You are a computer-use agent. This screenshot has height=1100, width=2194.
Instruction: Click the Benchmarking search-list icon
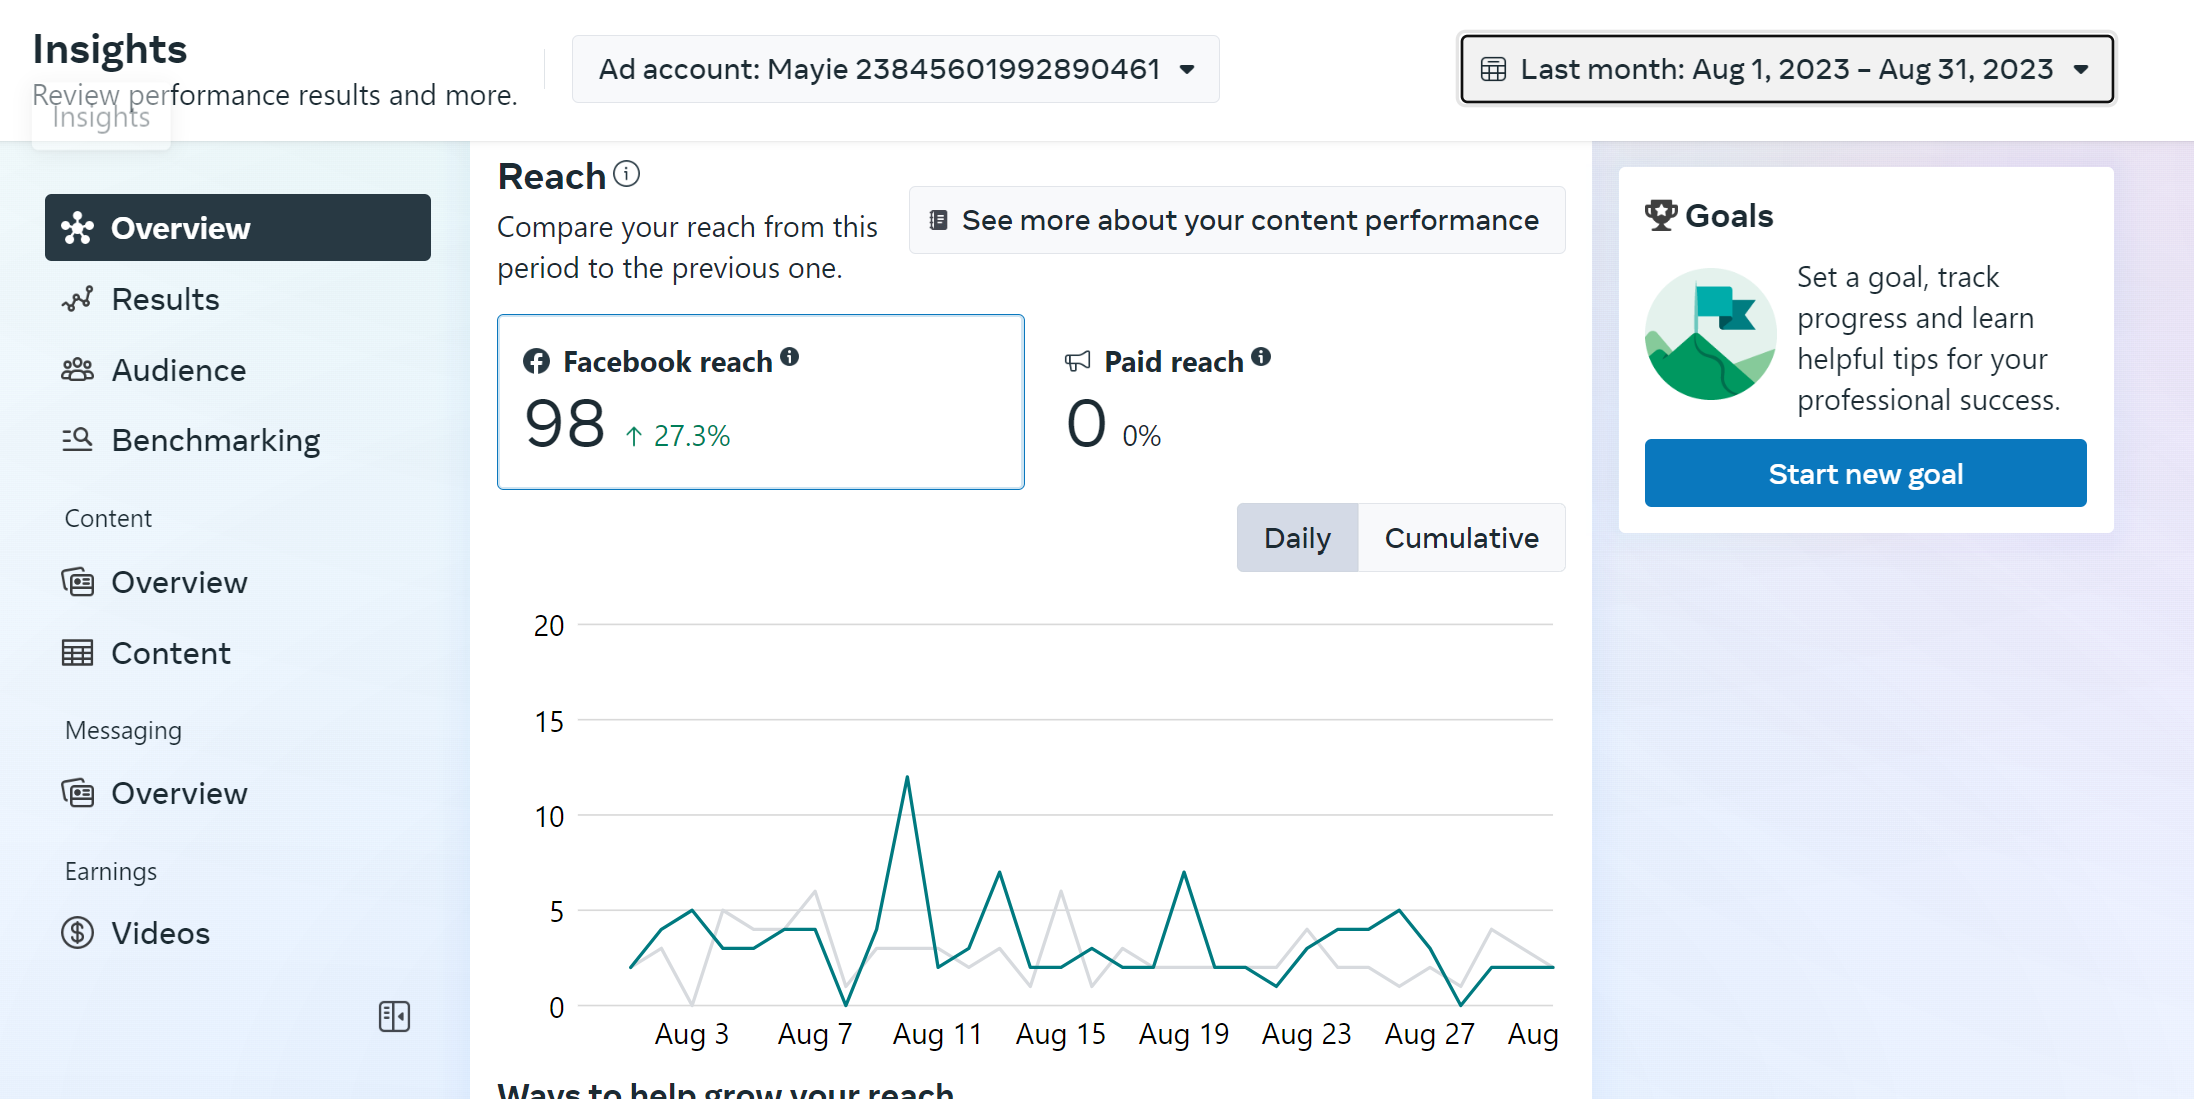(77, 440)
